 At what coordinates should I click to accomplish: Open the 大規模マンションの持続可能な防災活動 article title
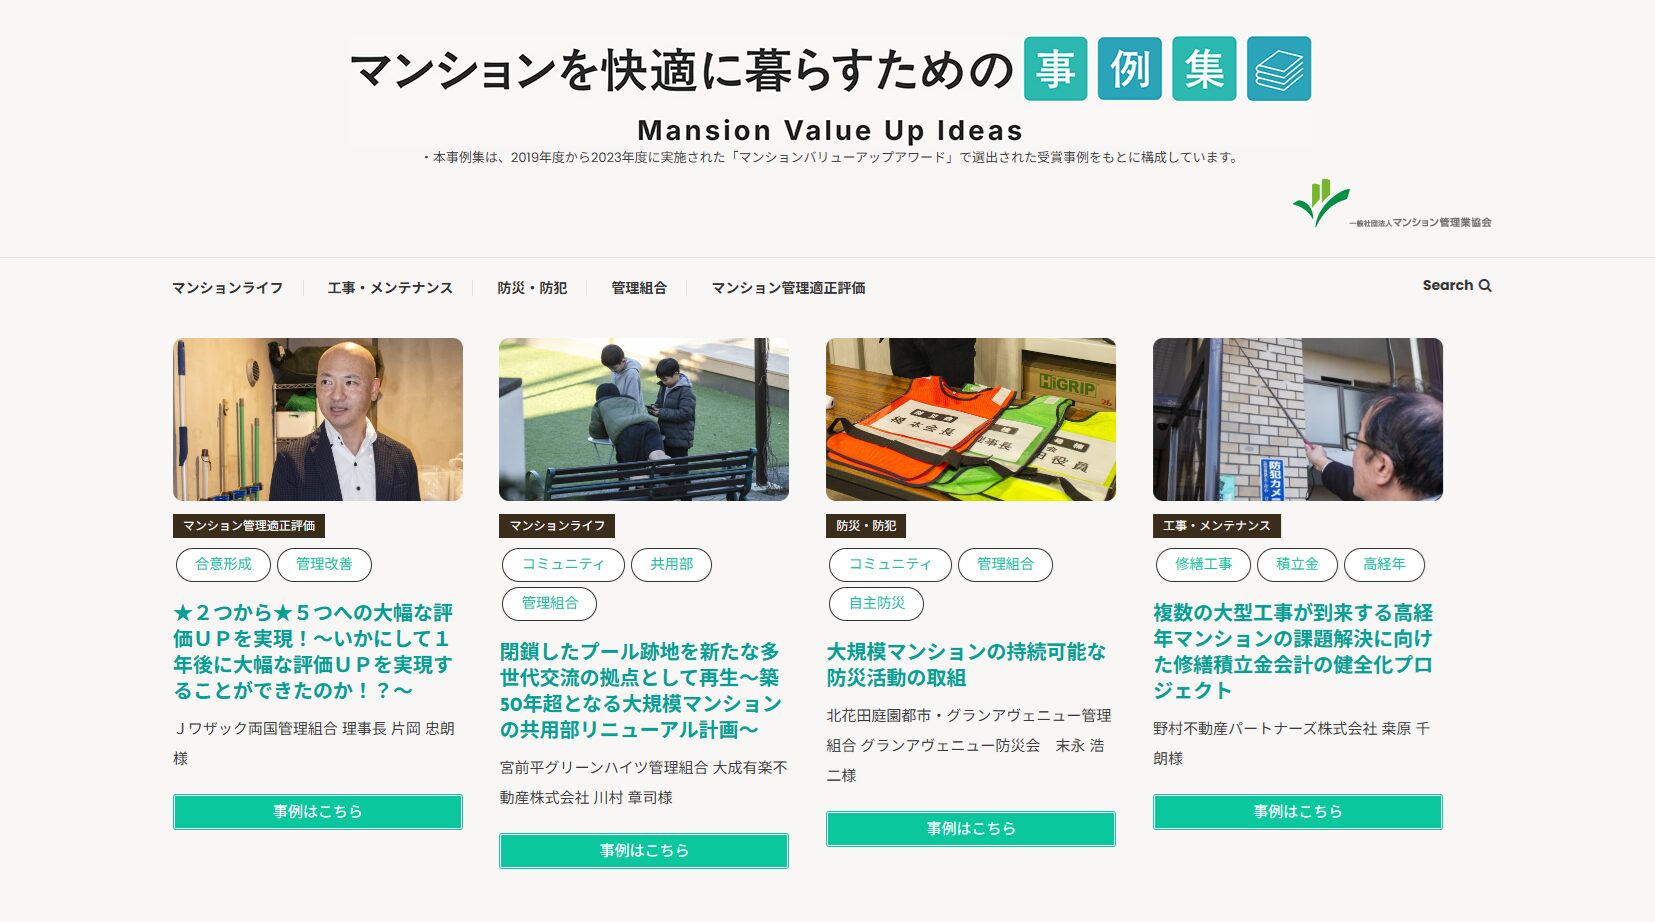[x=966, y=665]
